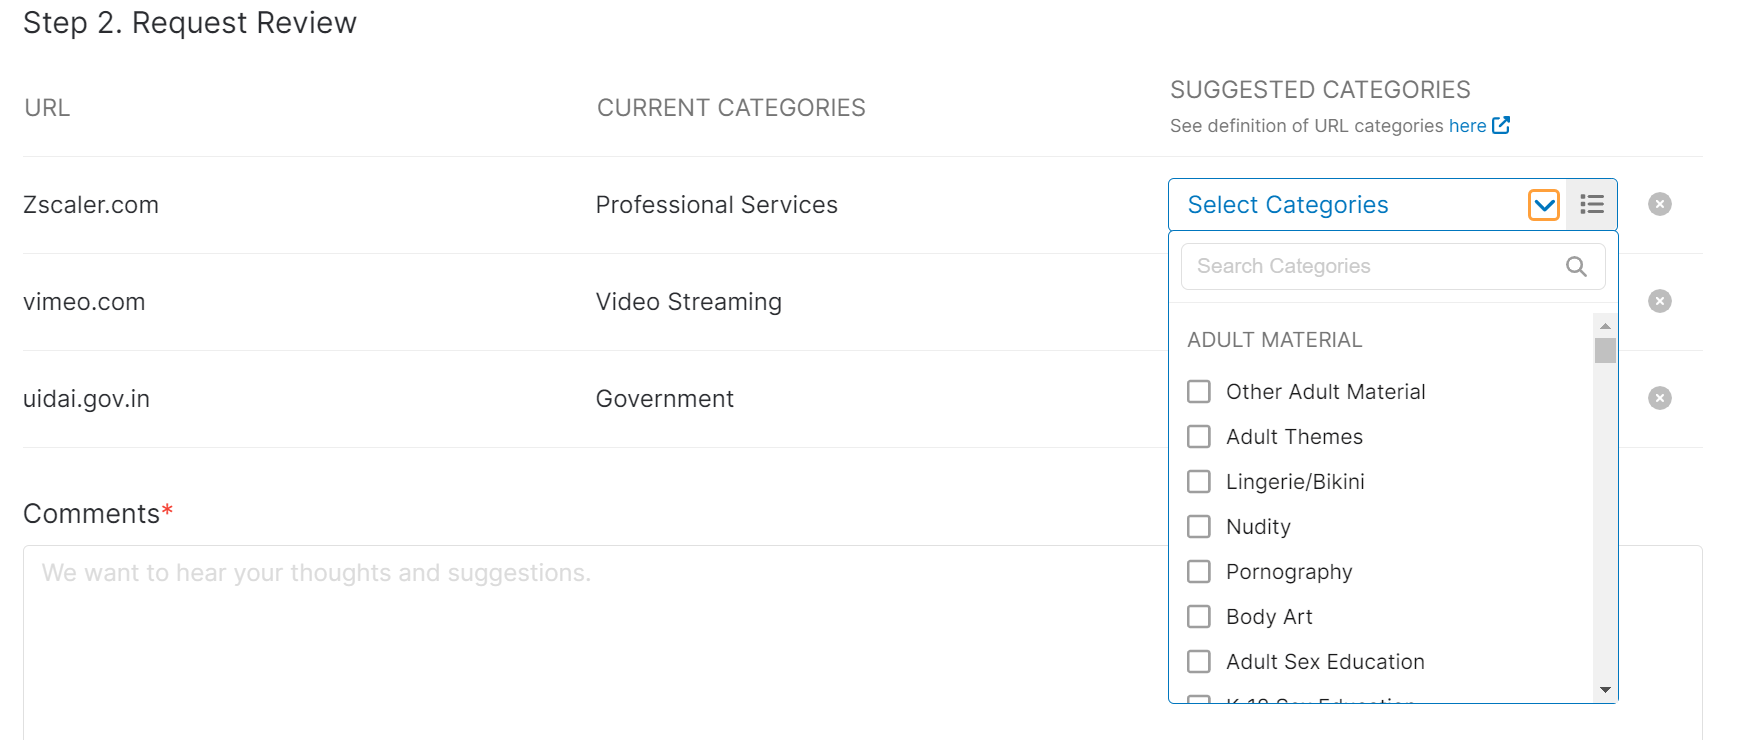
Task: Enable the Adult Themes checkbox
Action: 1199,437
